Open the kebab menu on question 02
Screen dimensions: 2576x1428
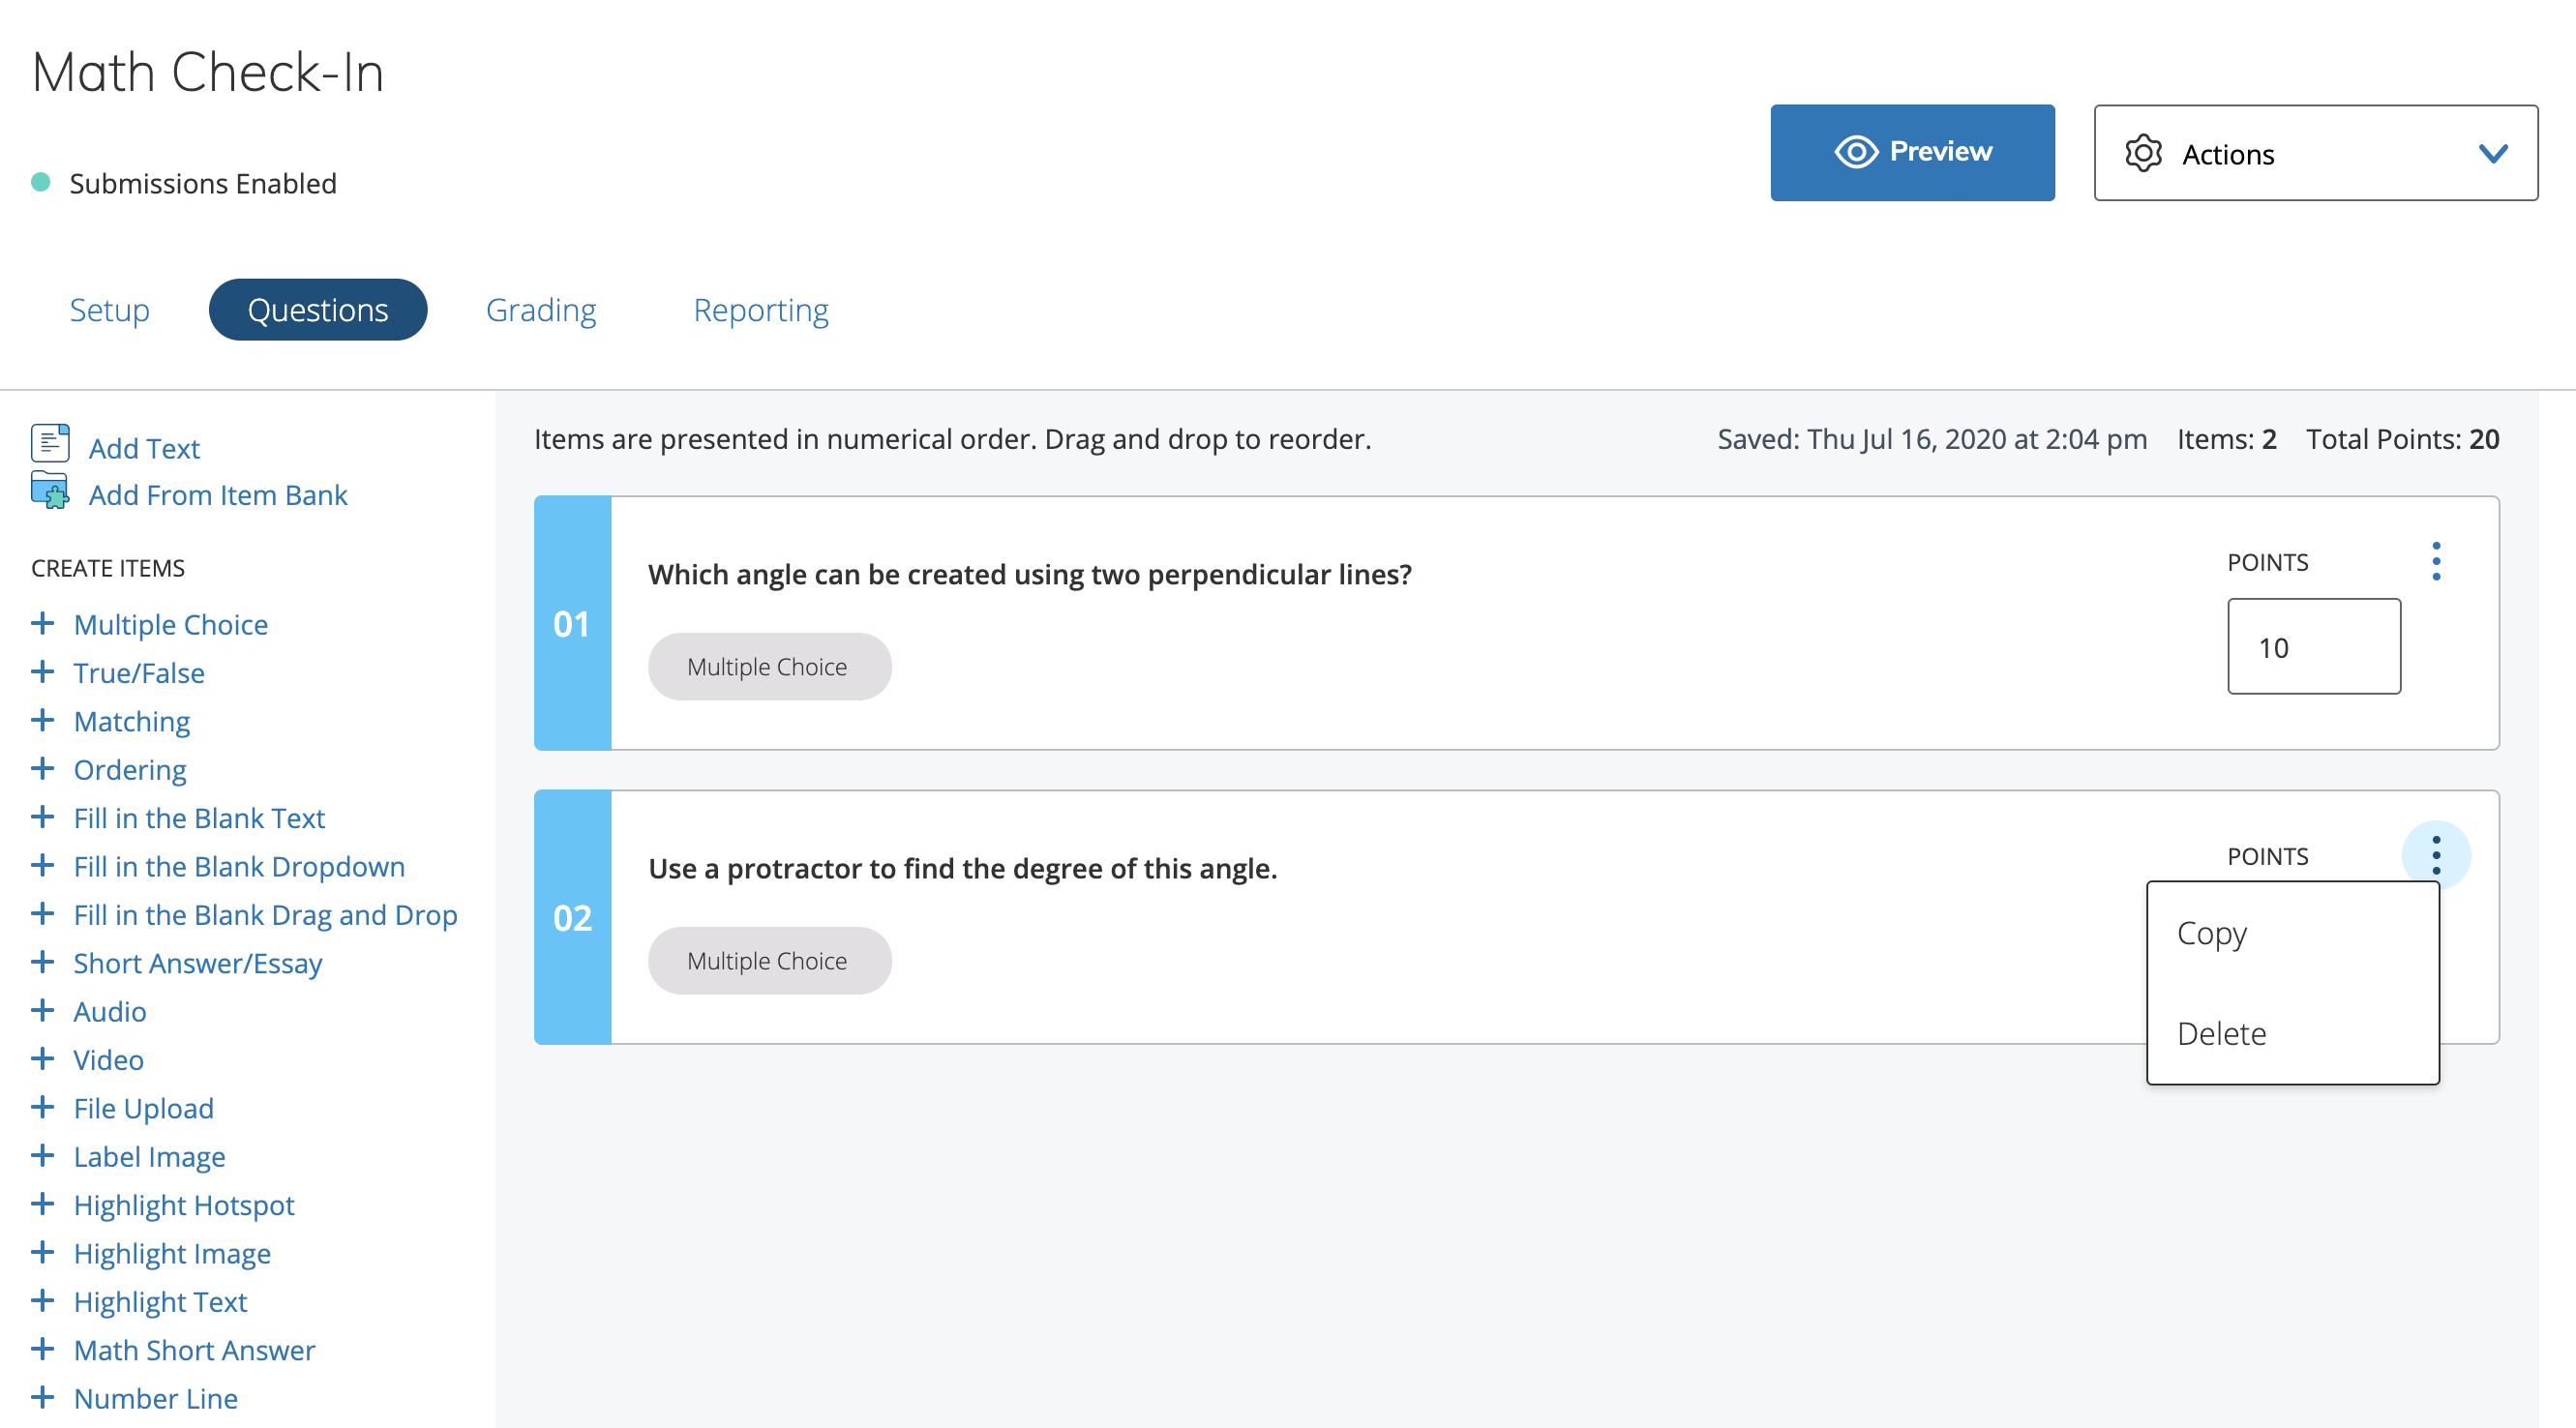pos(2435,855)
